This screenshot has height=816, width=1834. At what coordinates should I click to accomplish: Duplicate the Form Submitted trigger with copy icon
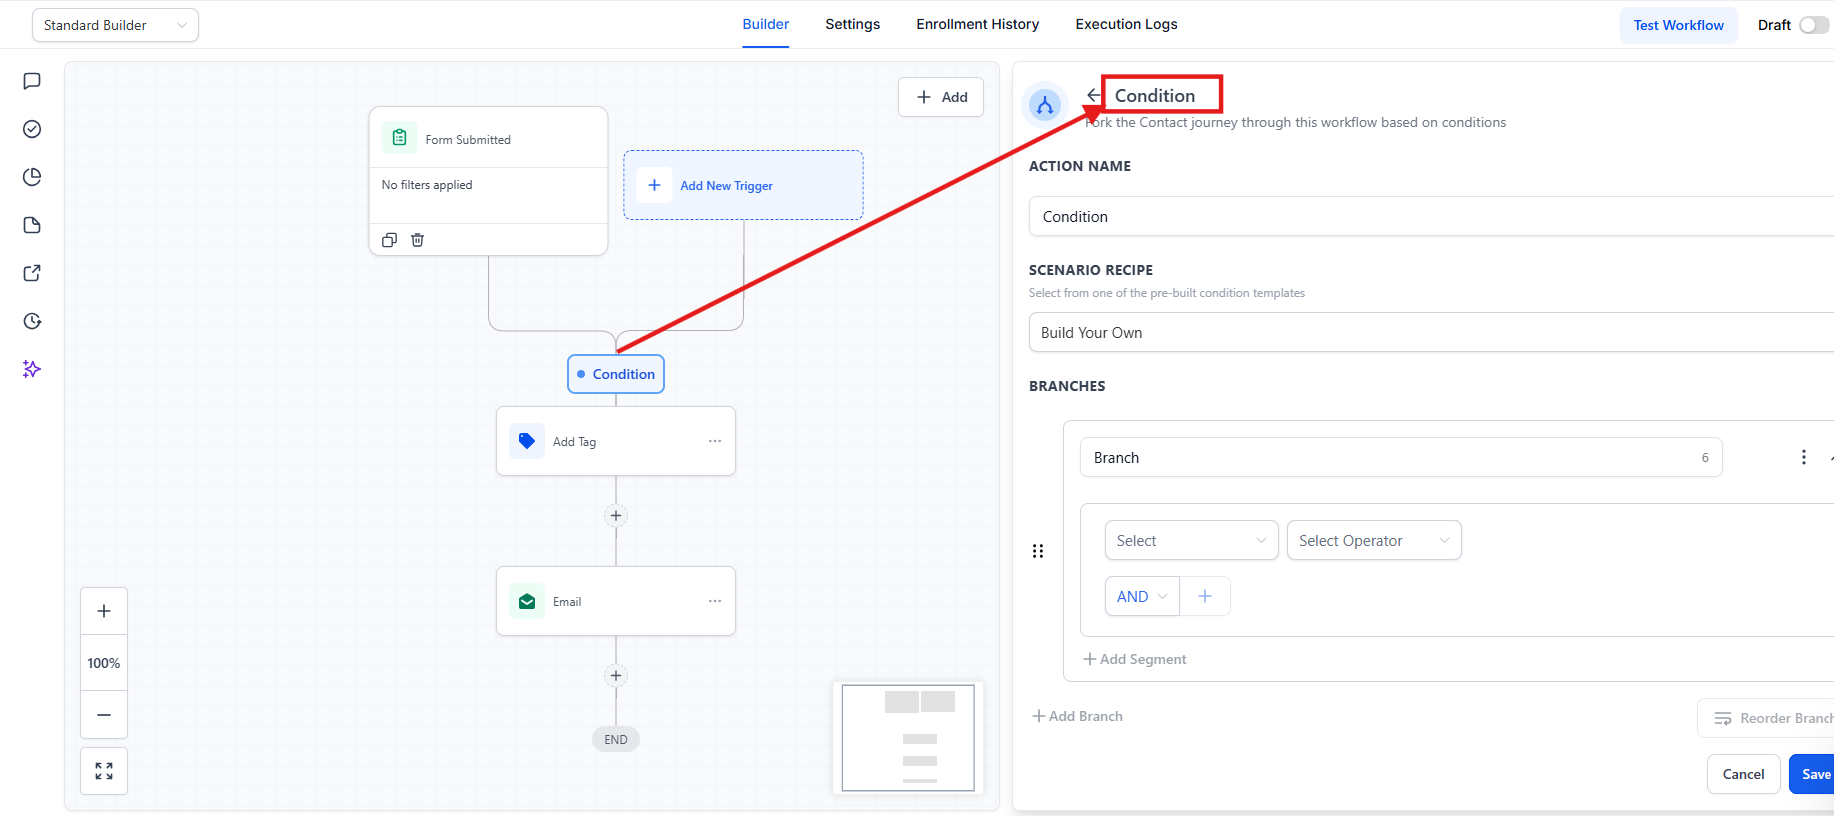tap(390, 240)
